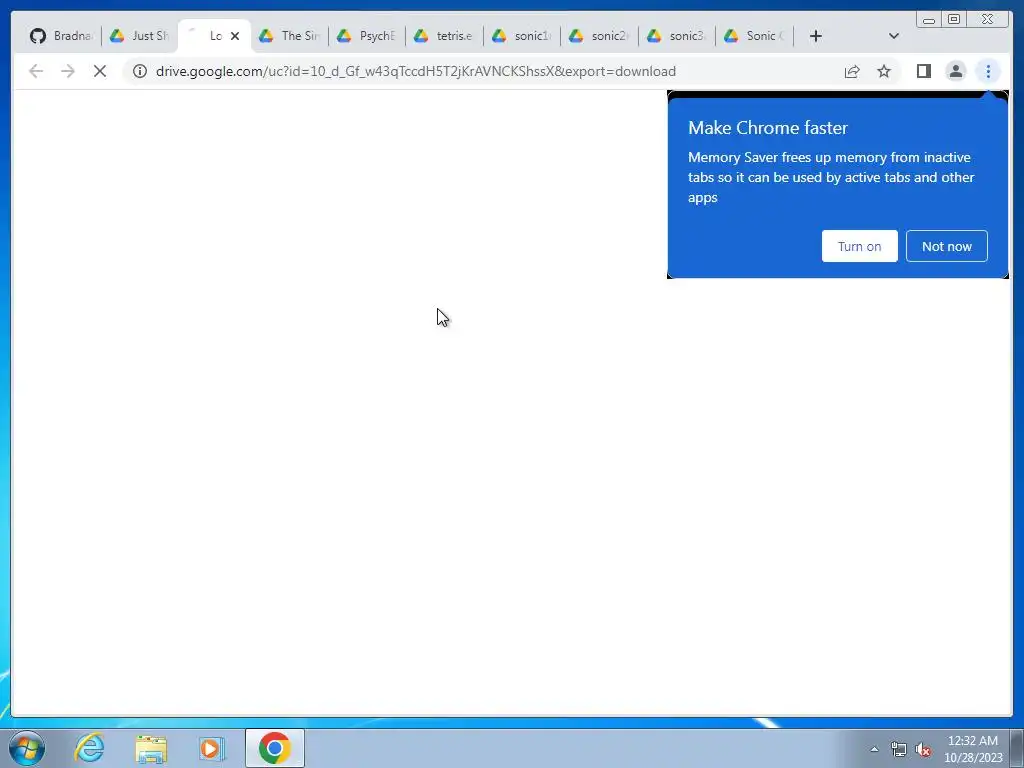Screen dimensions: 1024x768
Task: Stop loading the page
Action: (x=100, y=71)
